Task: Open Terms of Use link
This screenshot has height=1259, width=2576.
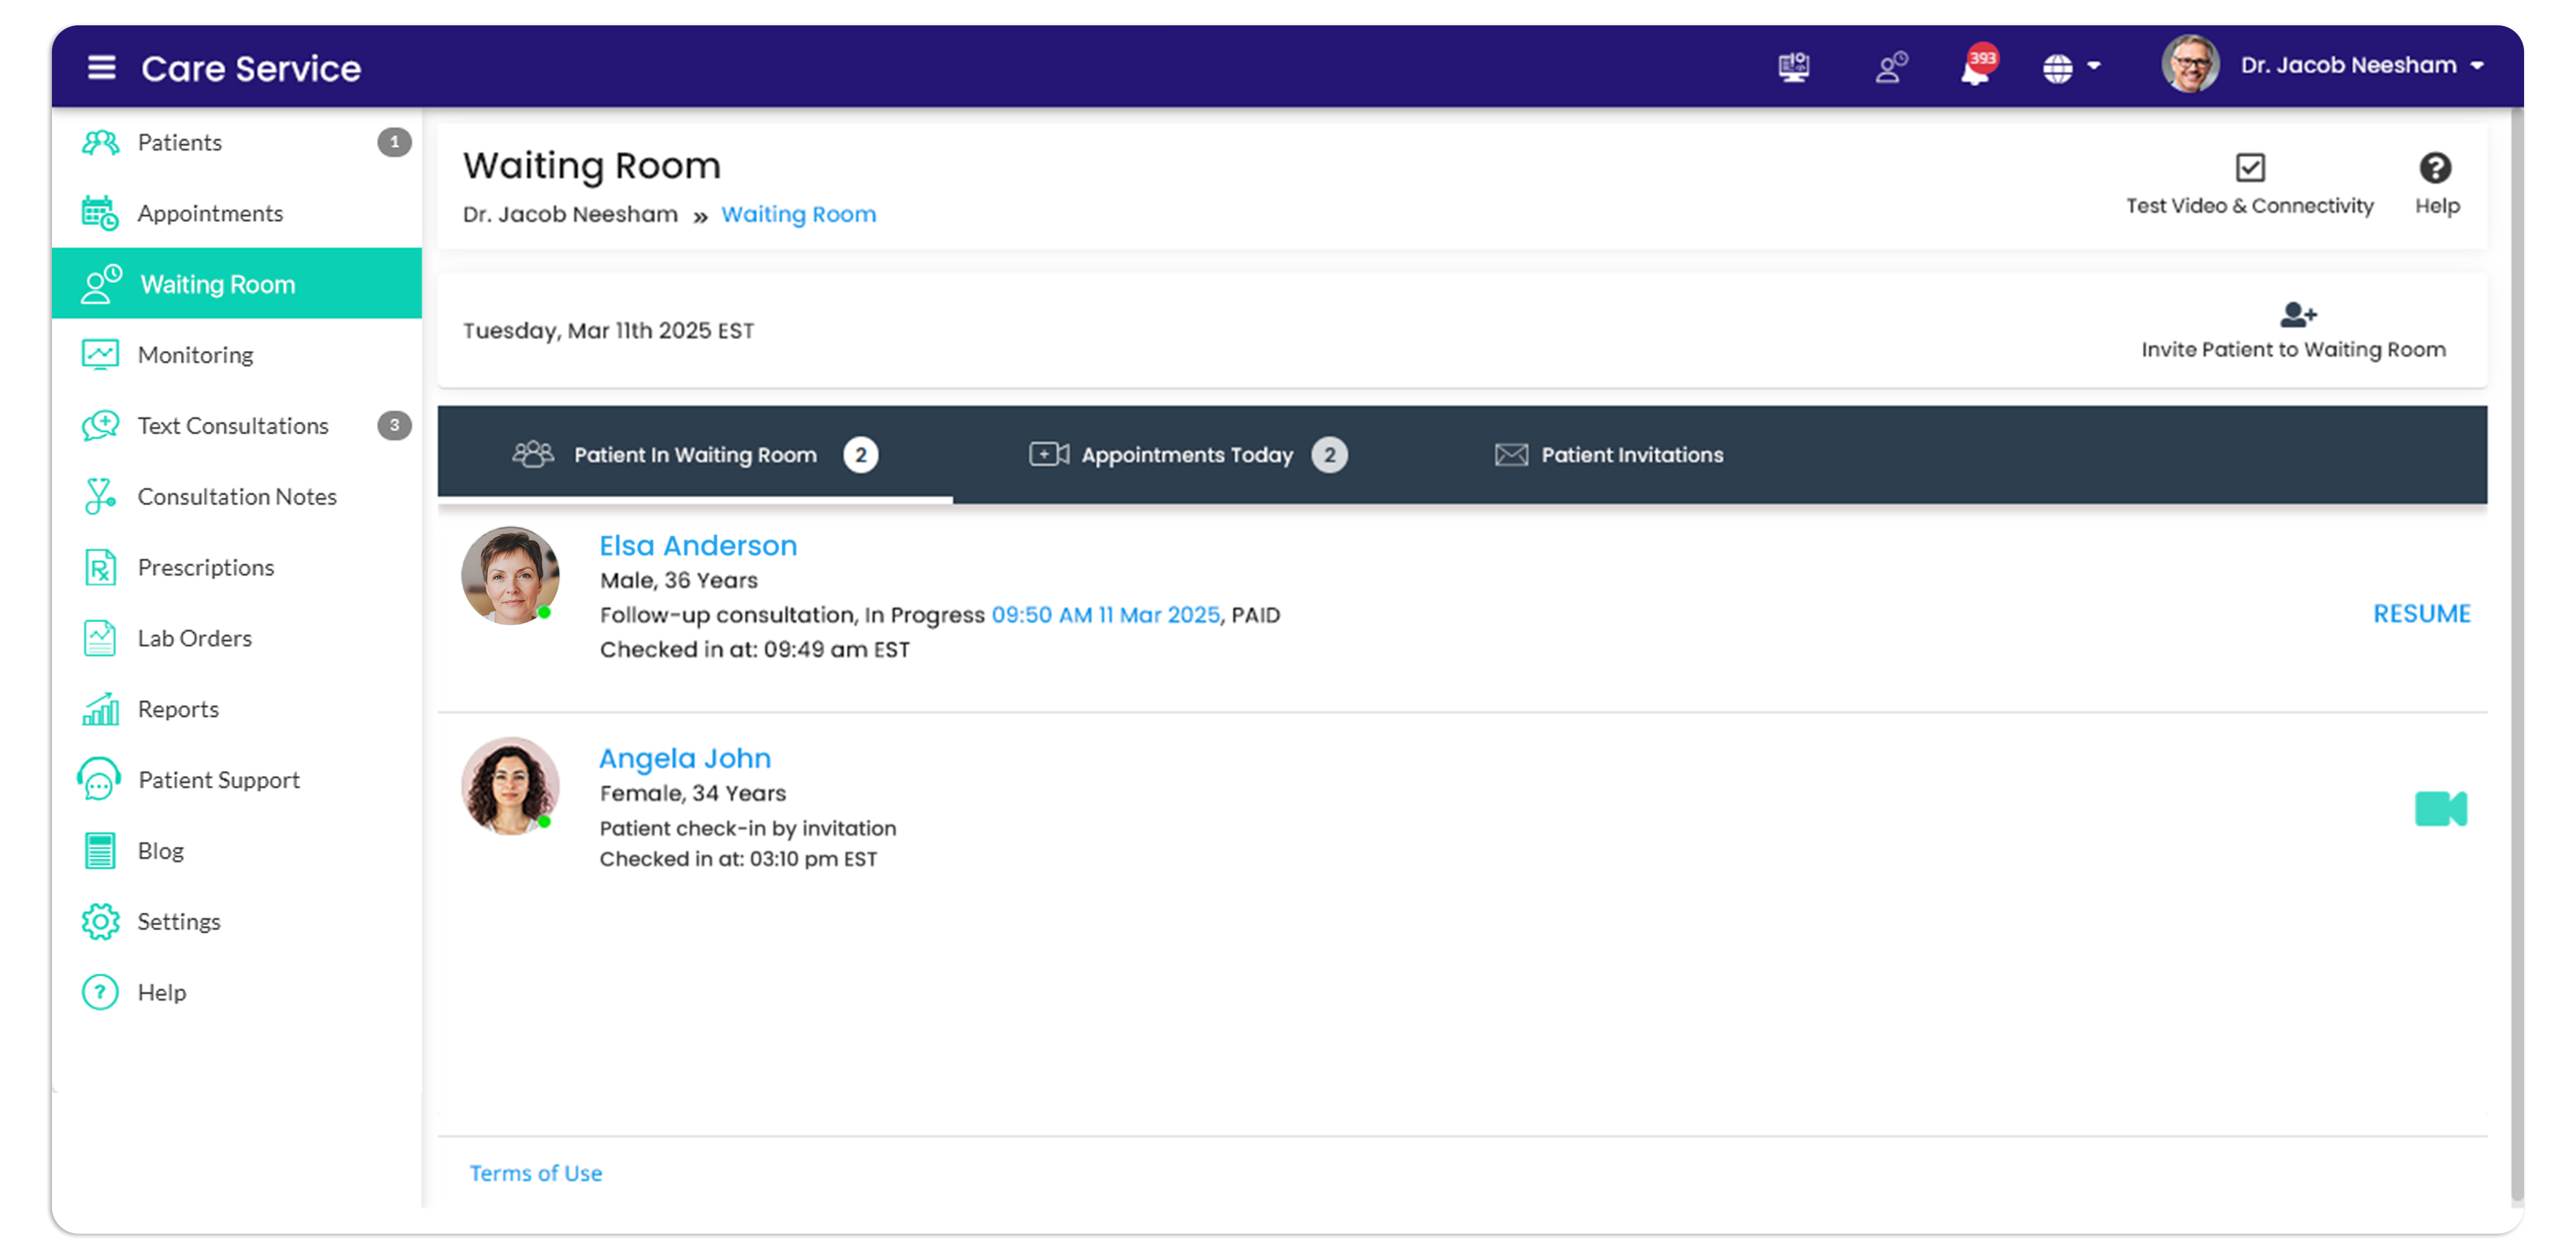Action: coord(536,1173)
